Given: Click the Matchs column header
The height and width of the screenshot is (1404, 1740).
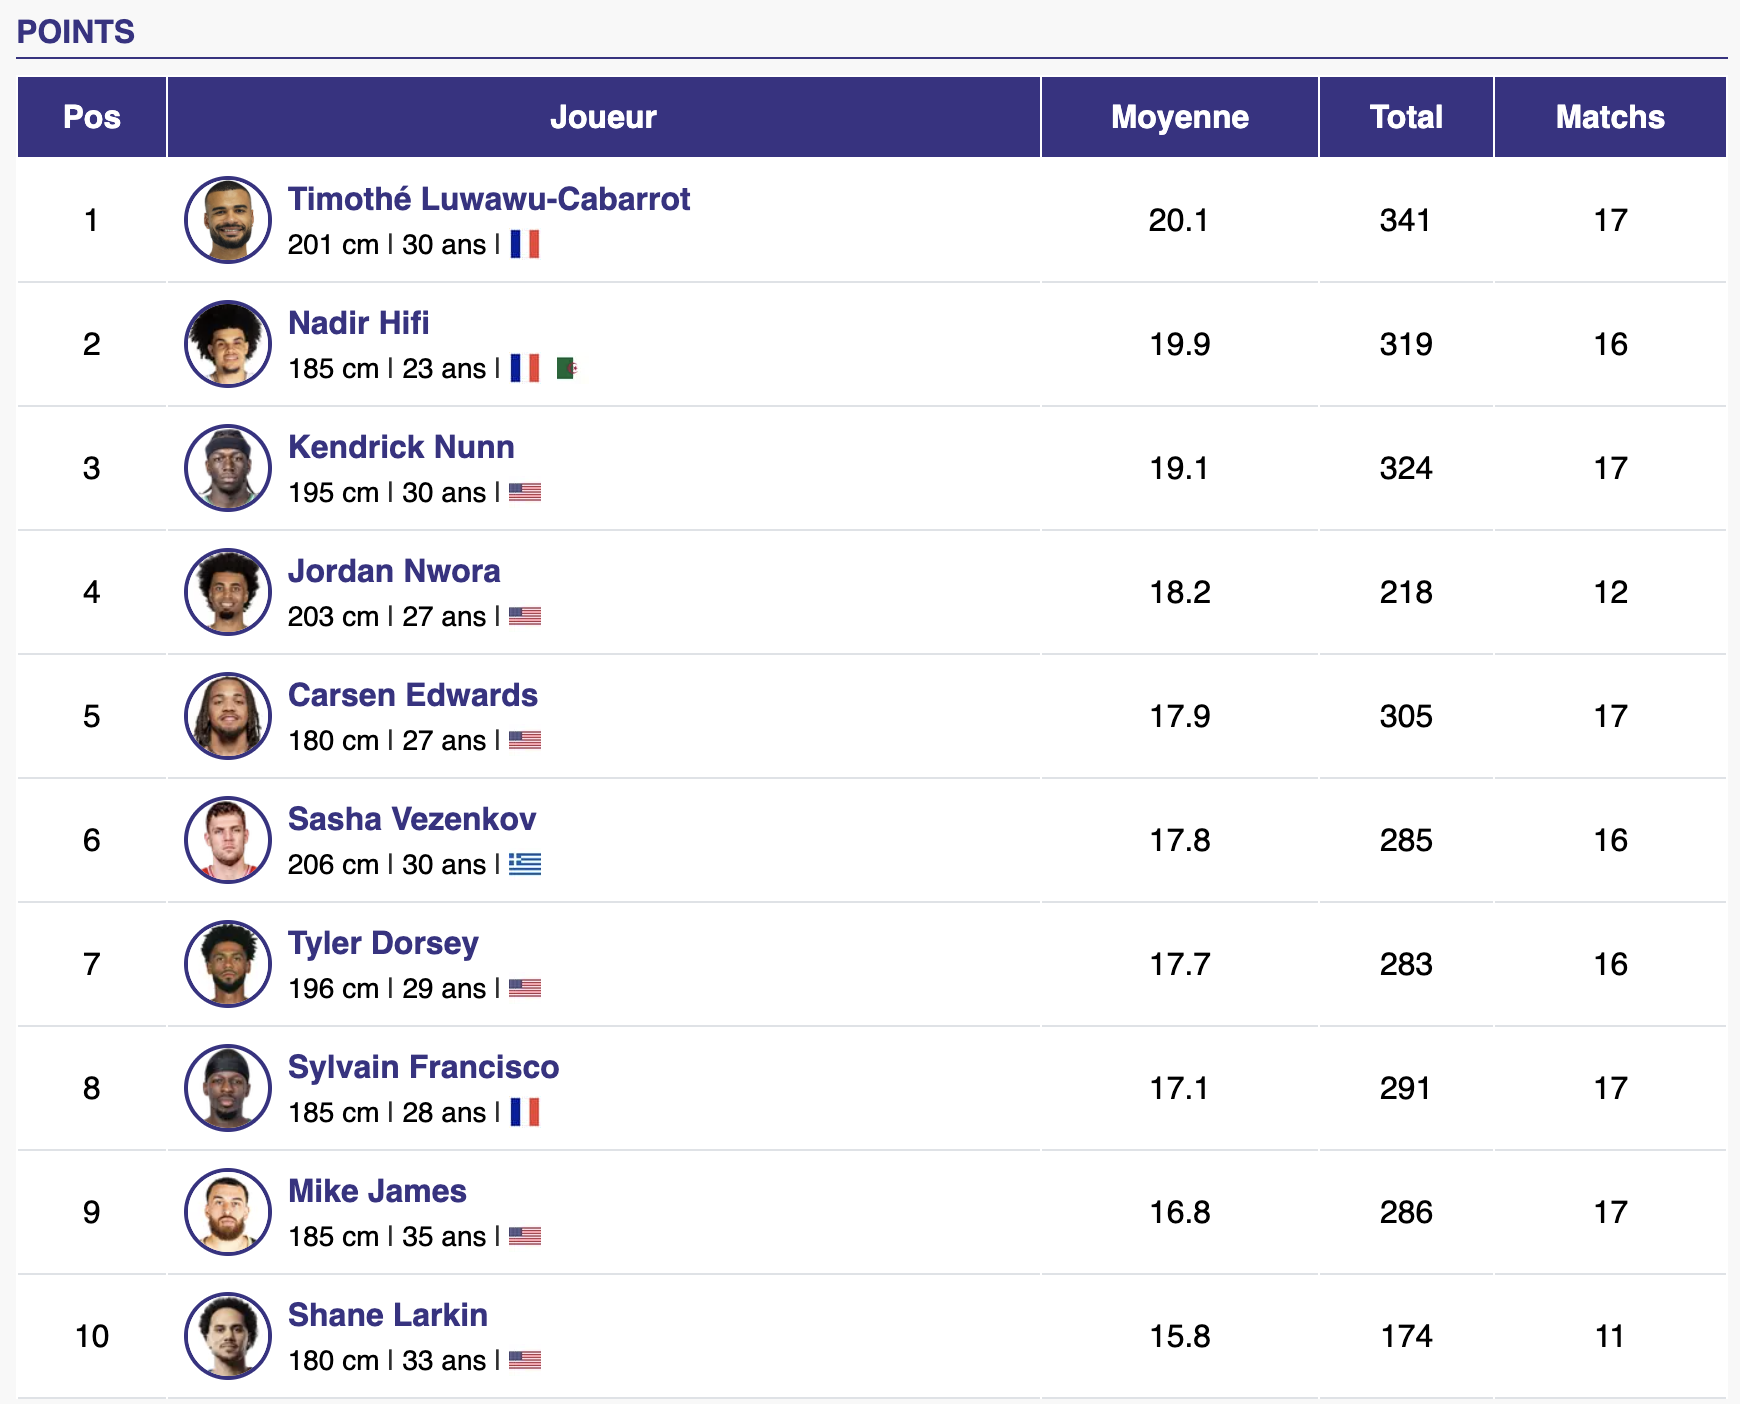Looking at the screenshot, I should [x=1610, y=117].
